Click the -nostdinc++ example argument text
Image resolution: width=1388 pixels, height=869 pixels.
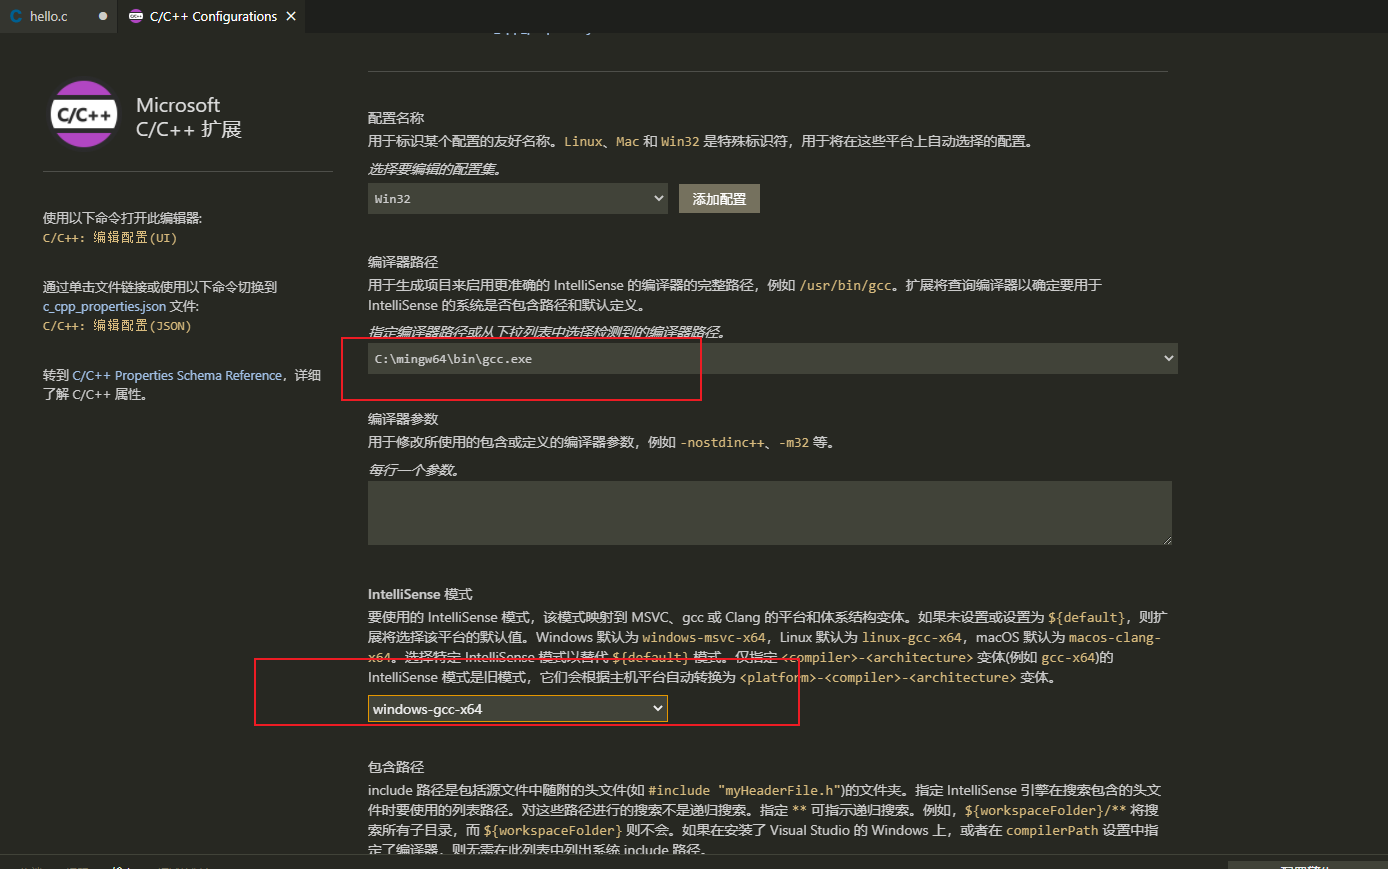click(x=722, y=442)
